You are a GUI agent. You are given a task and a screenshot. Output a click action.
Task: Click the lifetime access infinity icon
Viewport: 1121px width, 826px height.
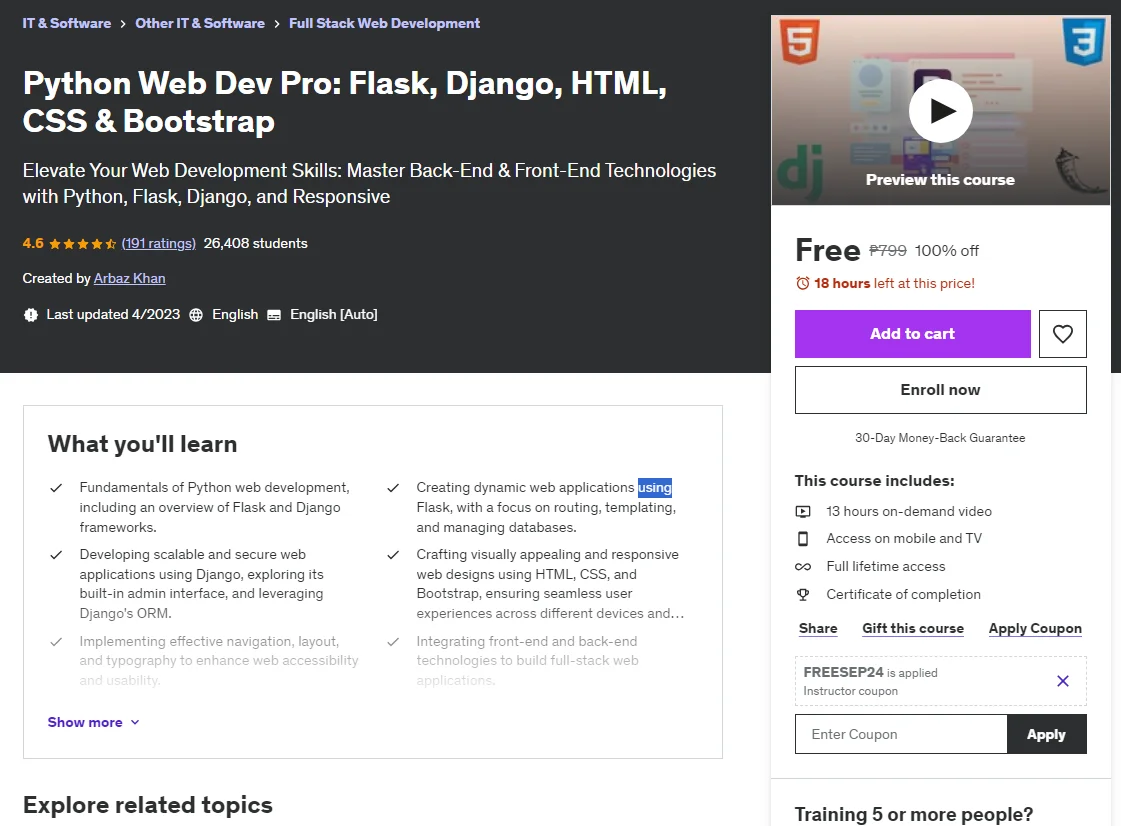pos(803,566)
